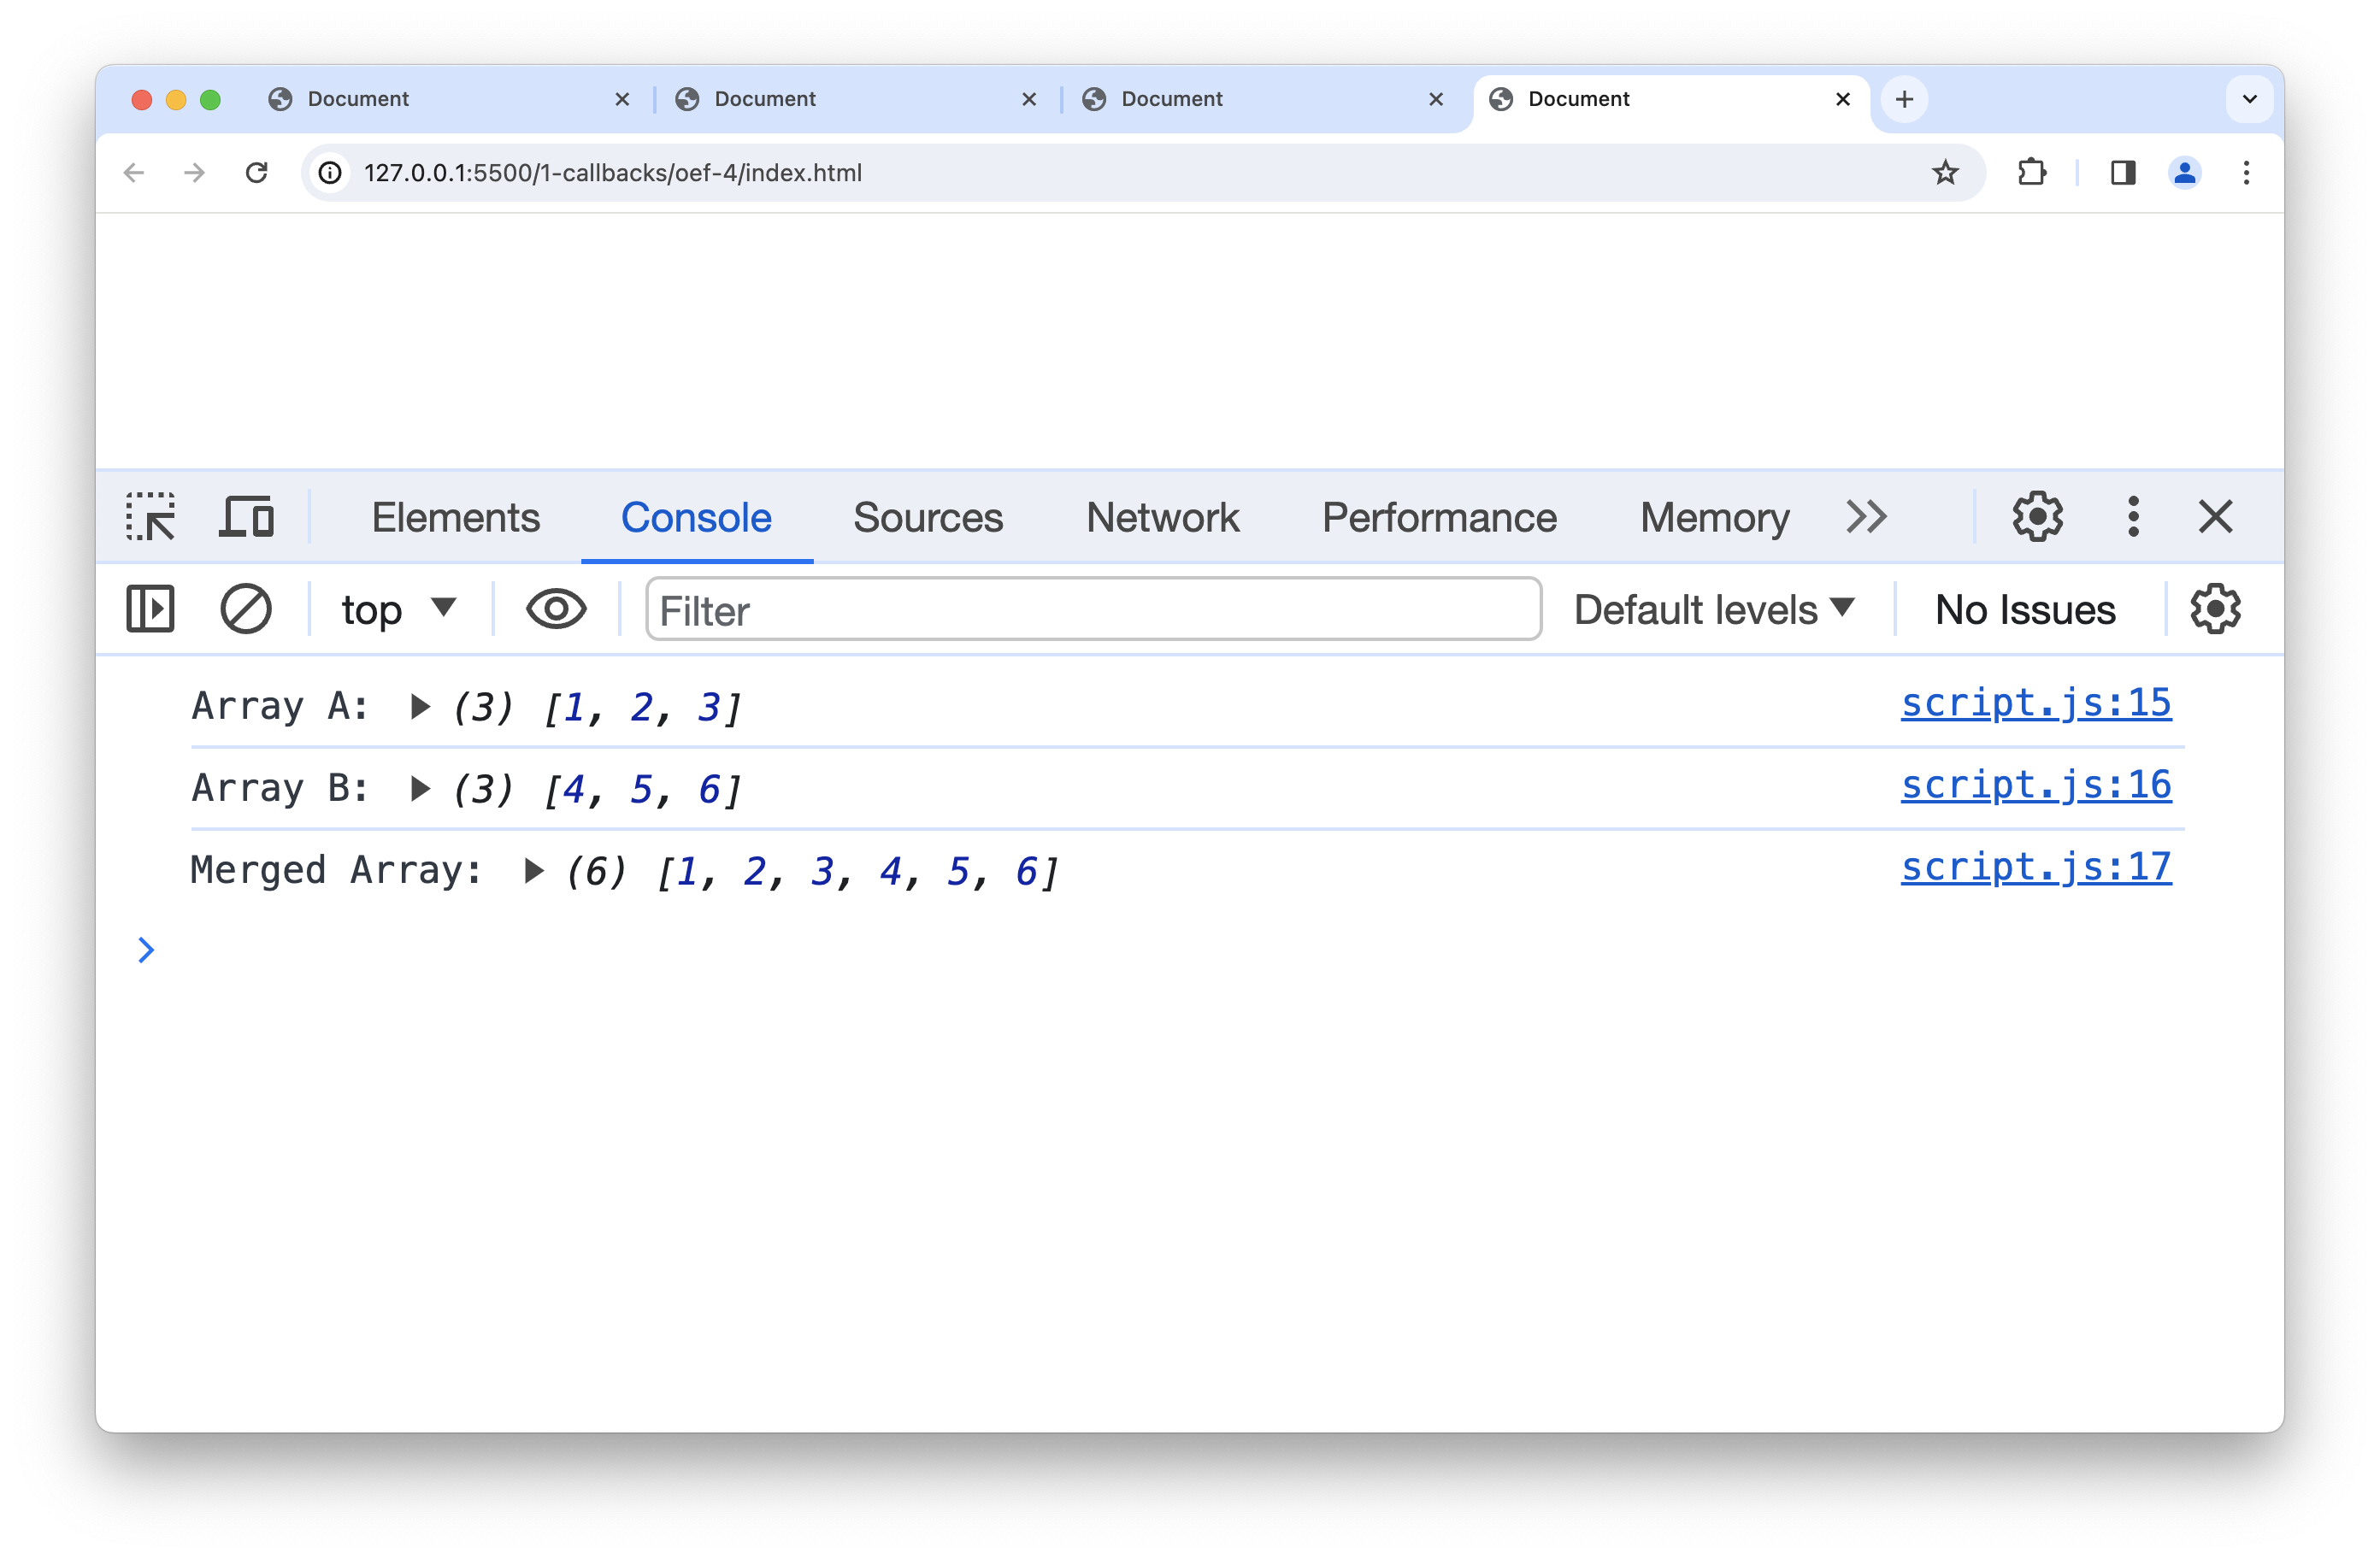Open the script.js:17 source link
This screenshot has width=2380, height=1559.
coord(2035,867)
